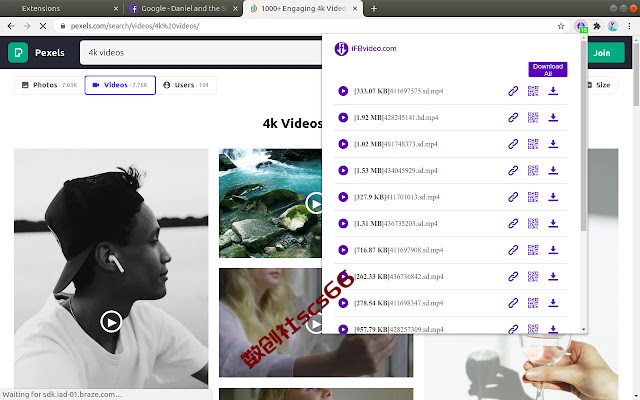
Task: Download the 1.31 MB video file
Action: tap(553, 224)
